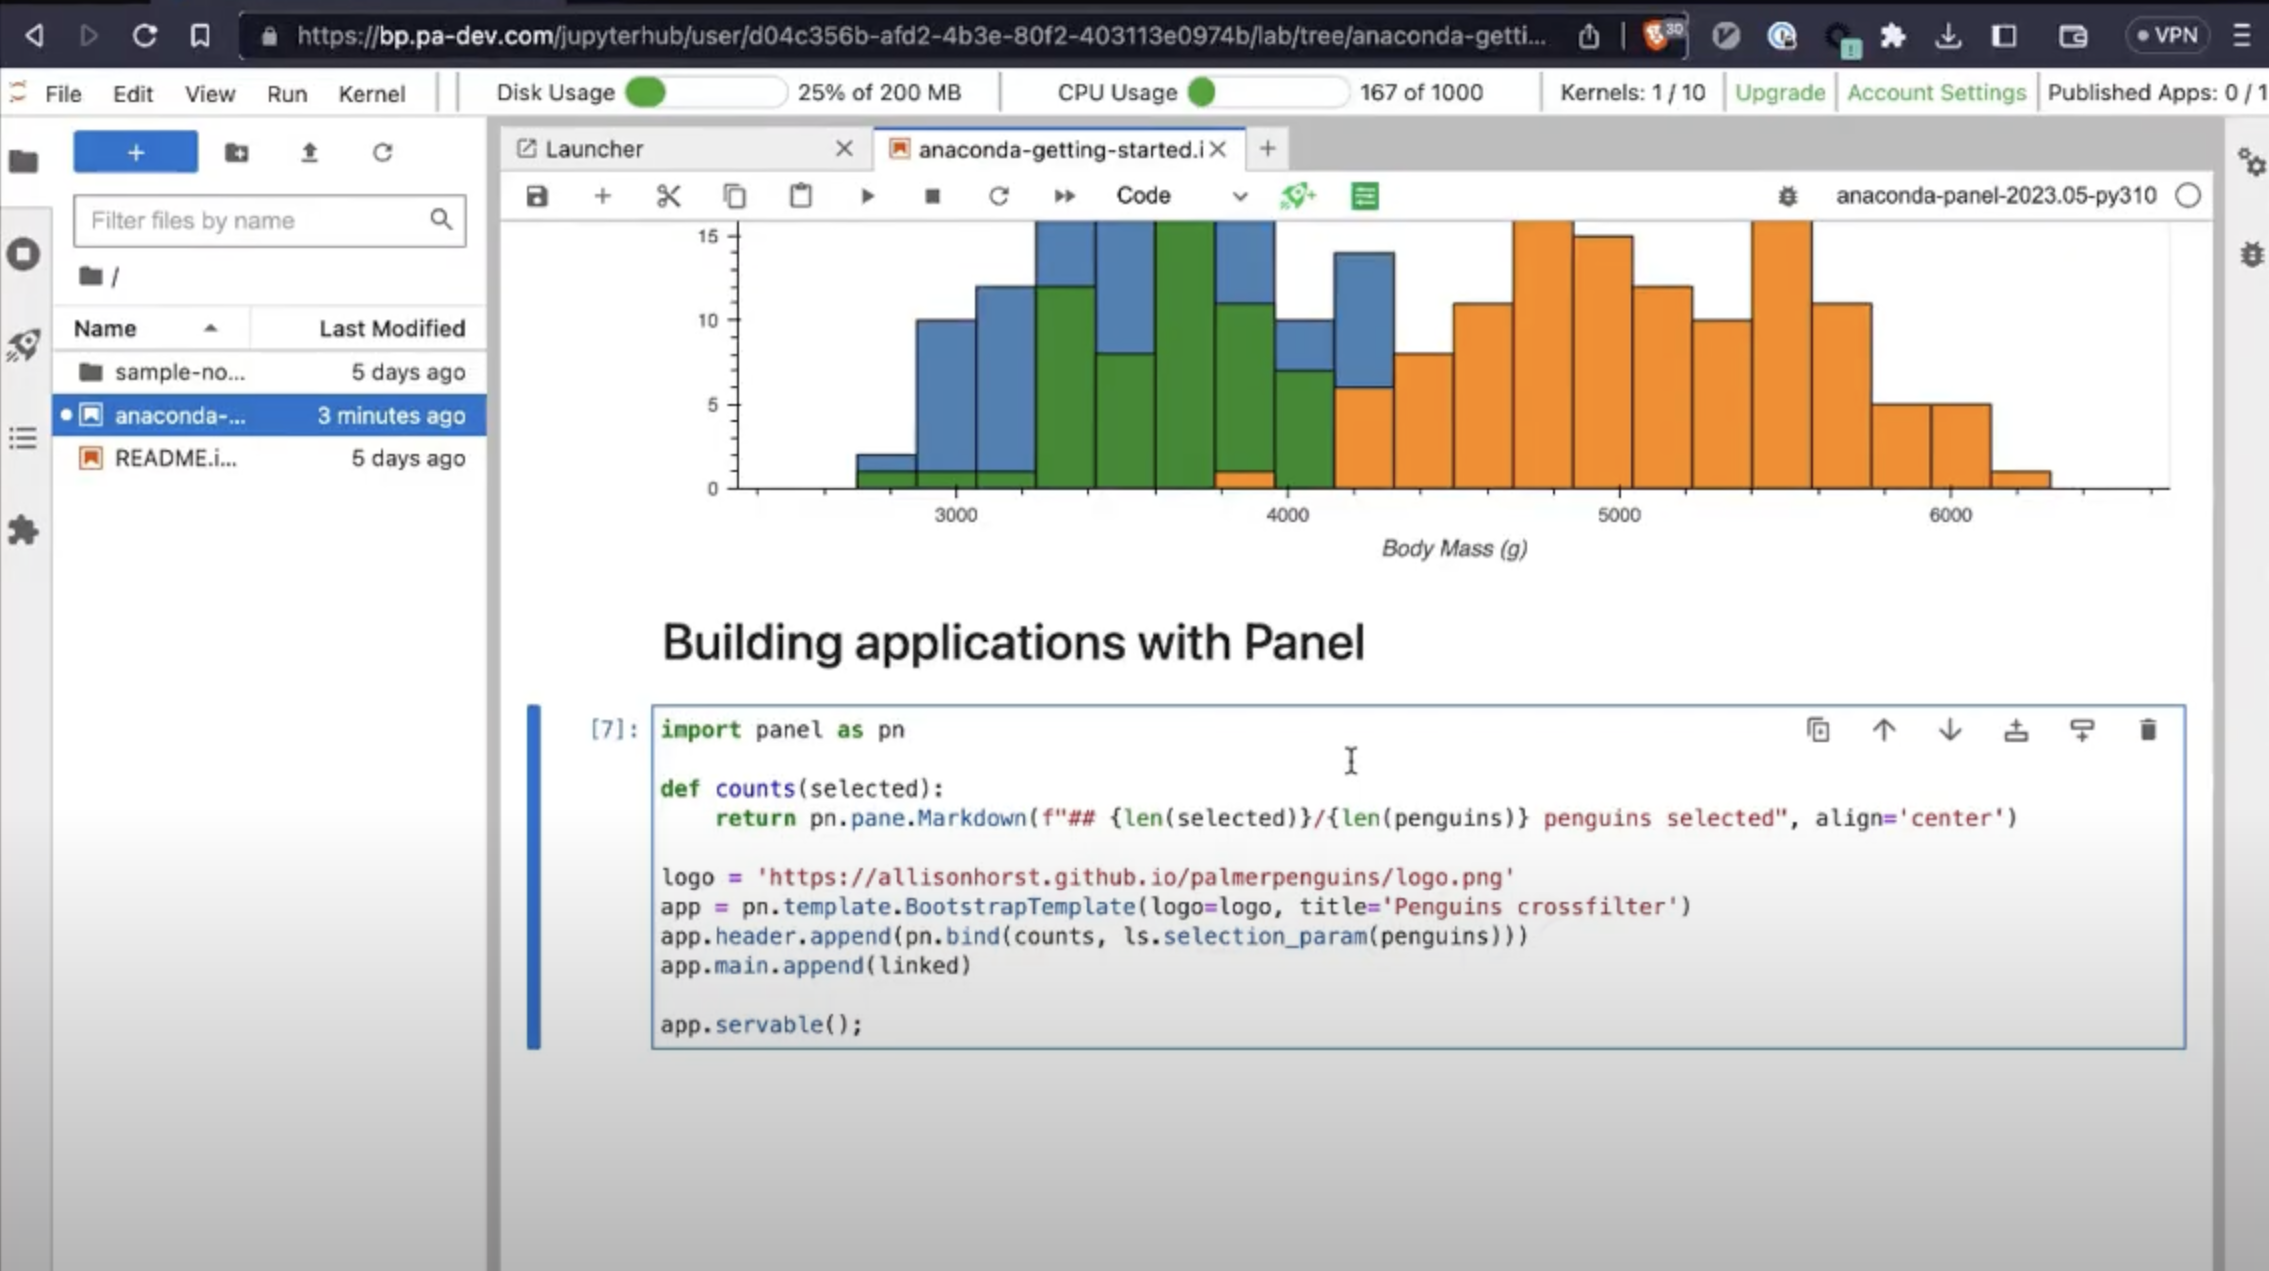The height and width of the screenshot is (1271, 2269).
Task: Cut the selected cell with the scissors icon
Action: click(x=668, y=196)
